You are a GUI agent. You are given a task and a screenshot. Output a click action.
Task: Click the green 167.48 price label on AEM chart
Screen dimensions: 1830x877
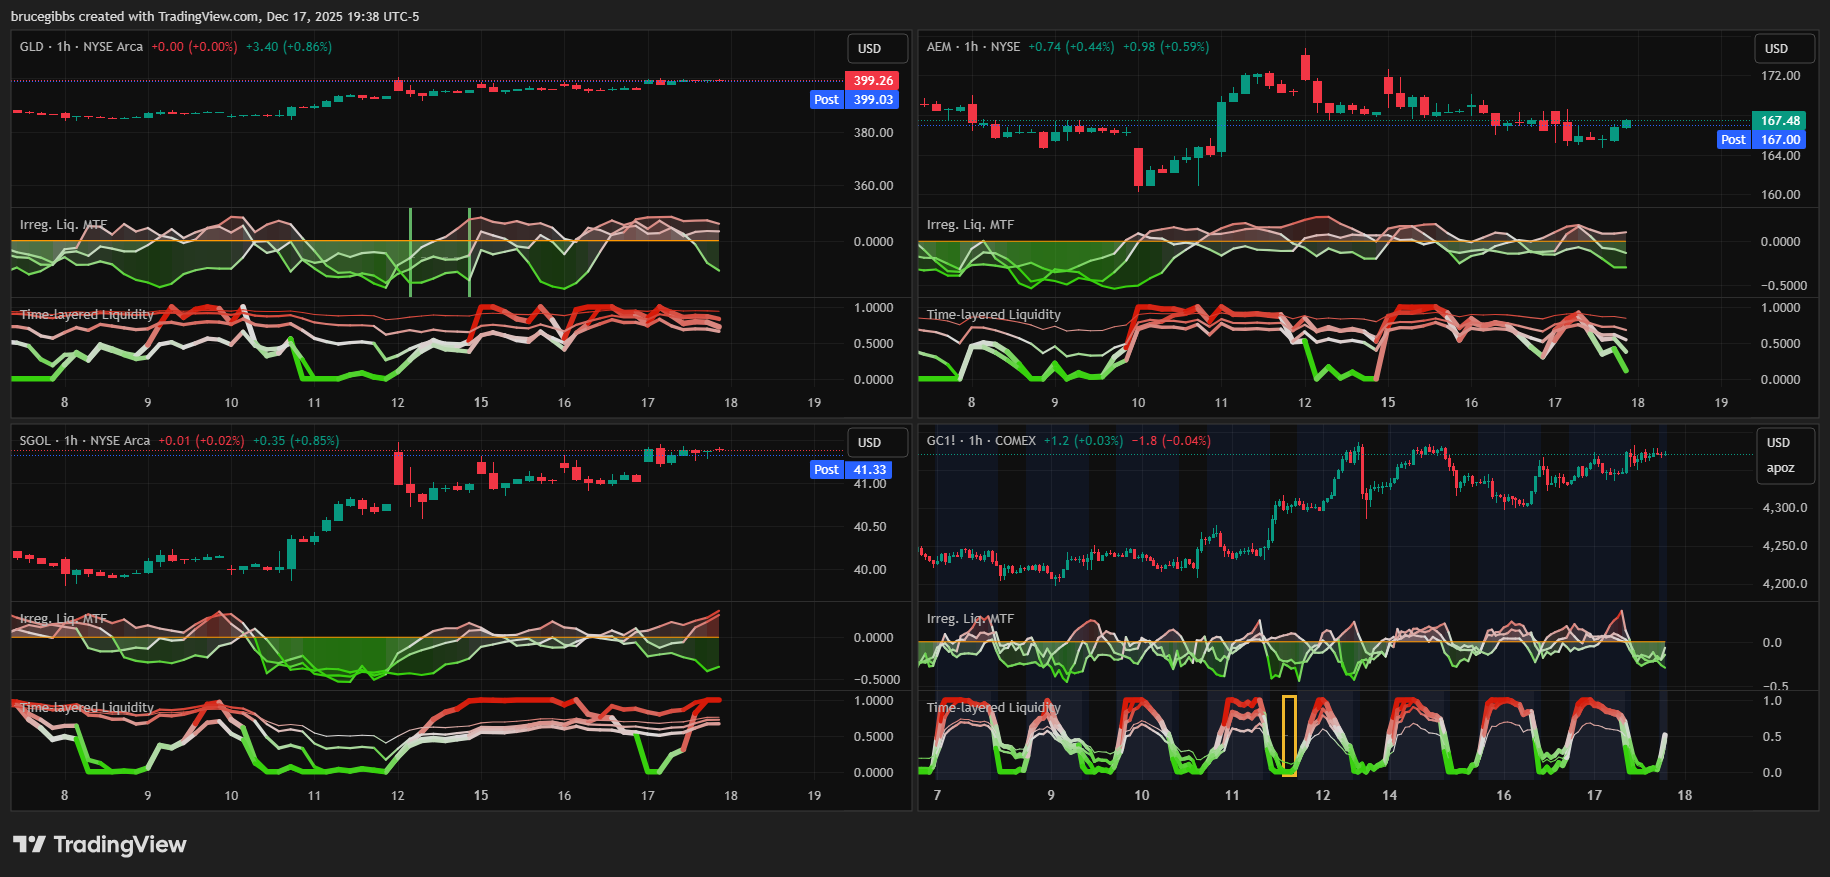pos(1779,121)
